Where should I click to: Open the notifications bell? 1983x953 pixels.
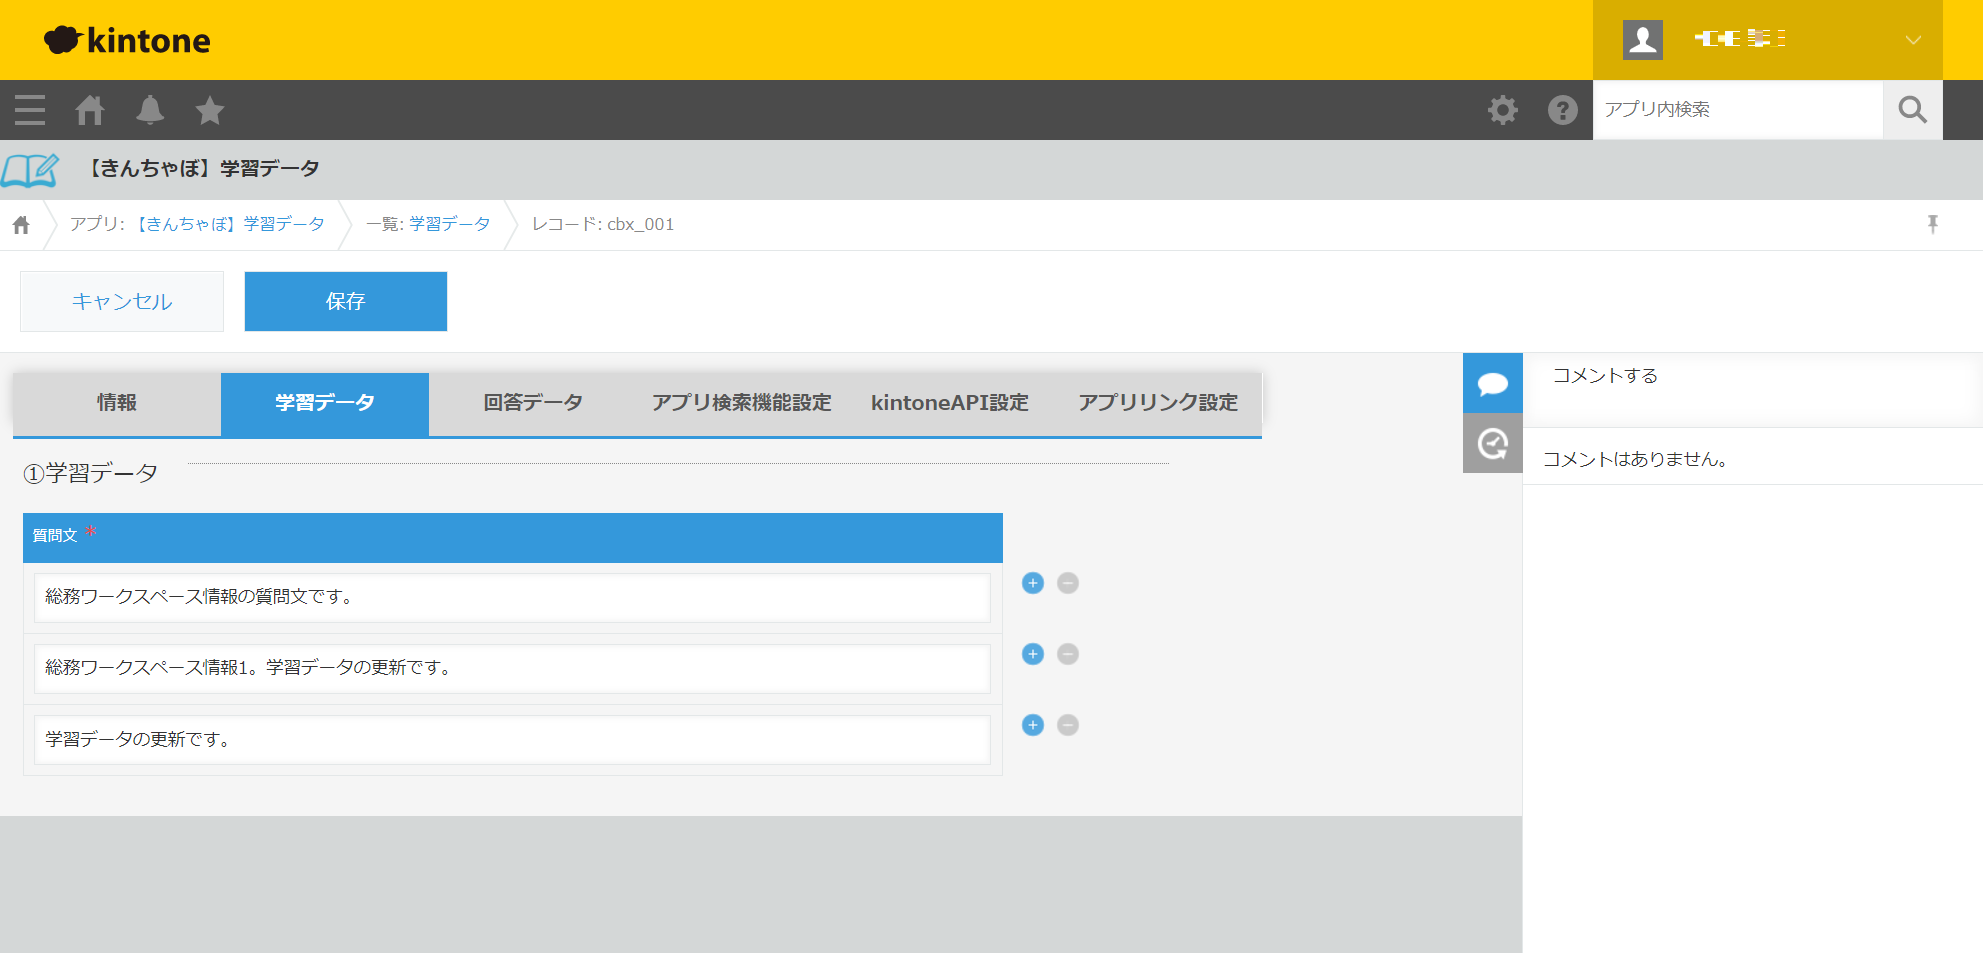[150, 110]
